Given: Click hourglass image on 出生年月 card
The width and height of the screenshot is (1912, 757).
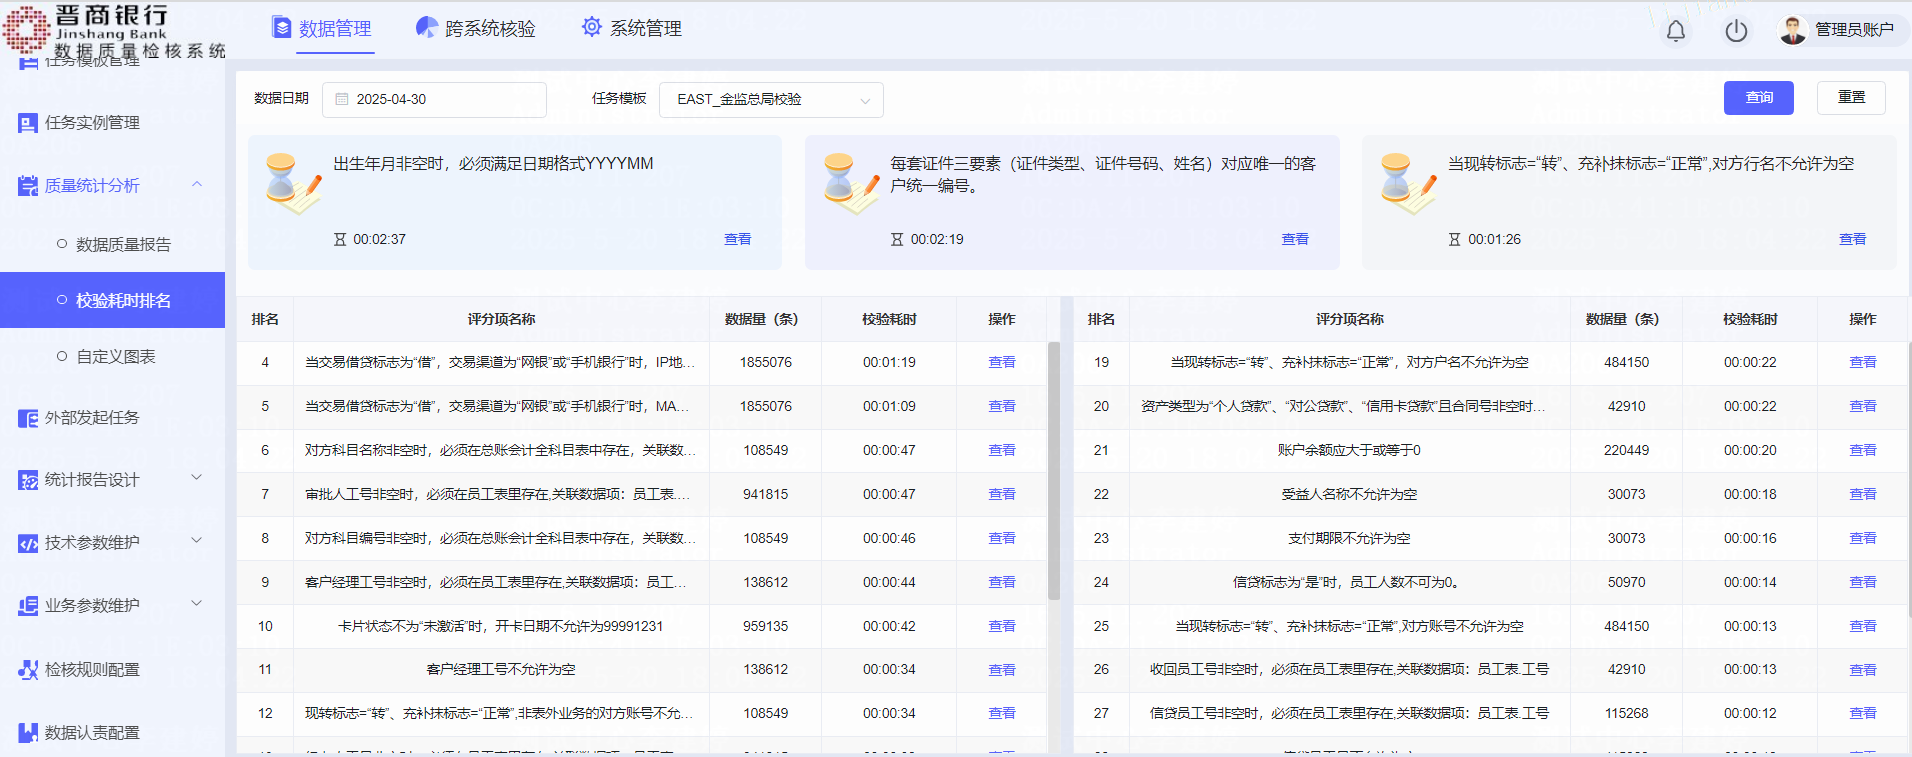Looking at the screenshot, I should tap(293, 183).
